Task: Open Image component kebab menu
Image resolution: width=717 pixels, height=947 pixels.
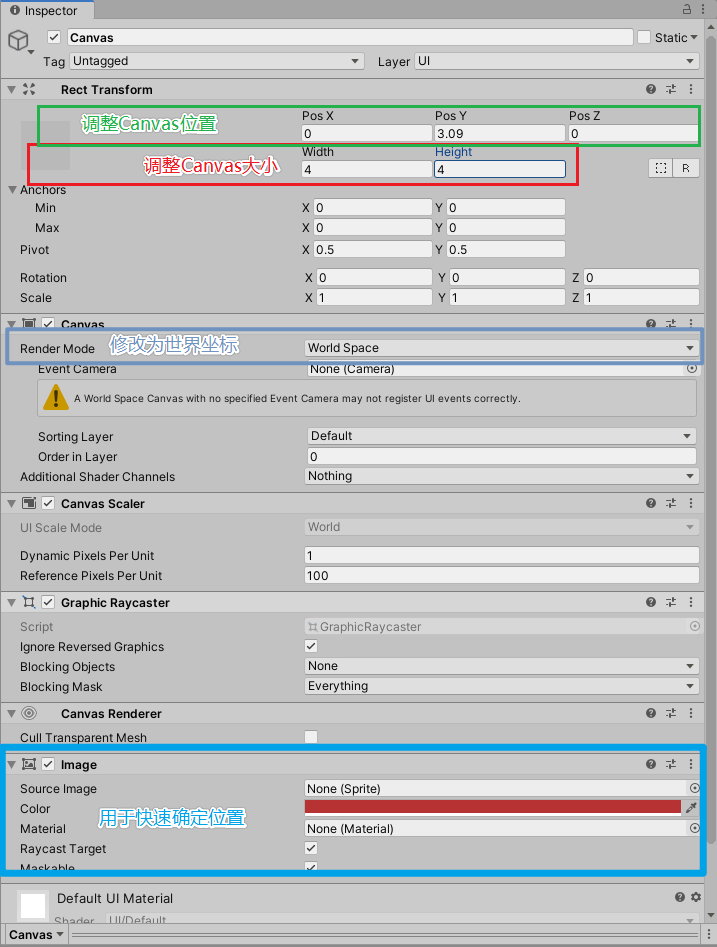Action: [x=691, y=764]
